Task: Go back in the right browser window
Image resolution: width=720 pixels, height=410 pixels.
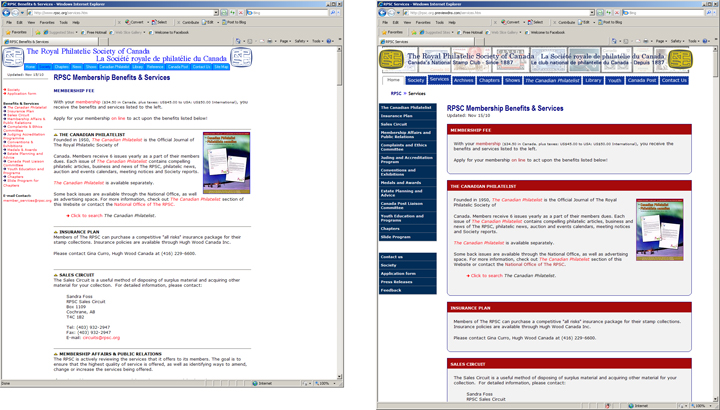Action: pyautogui.click(x=382, y=13)
